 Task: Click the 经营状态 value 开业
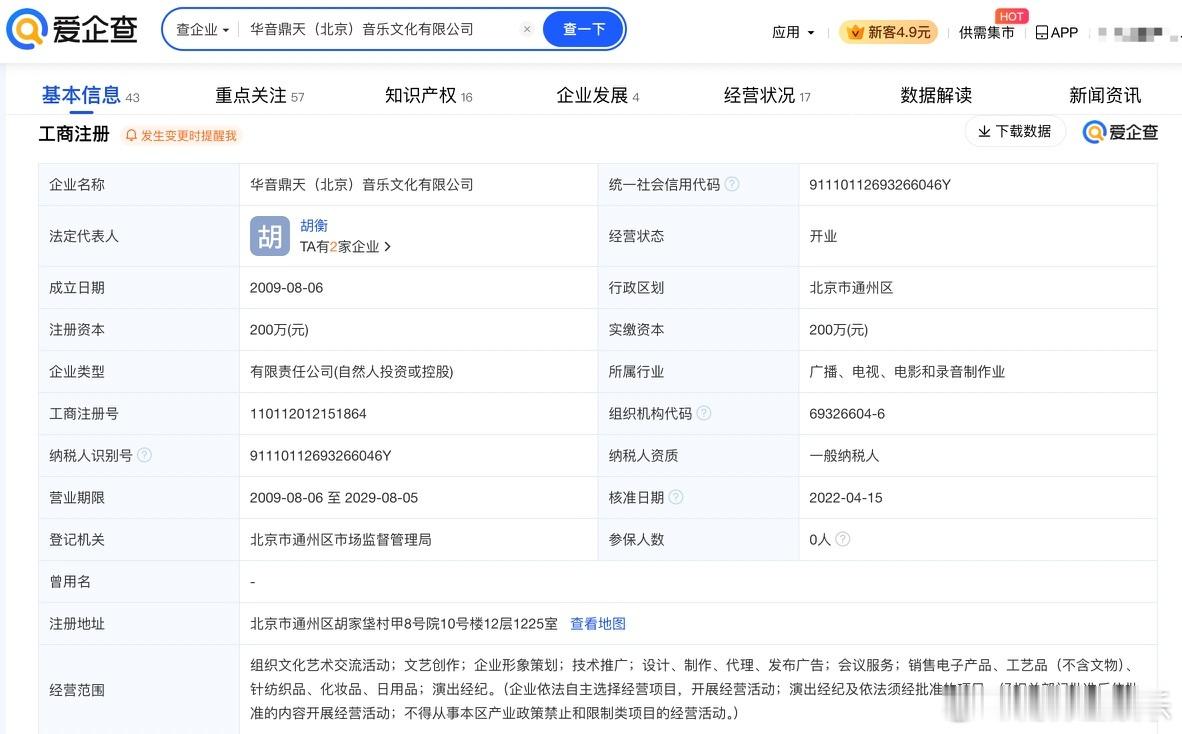pyautogui.click(x=823, y=236)
